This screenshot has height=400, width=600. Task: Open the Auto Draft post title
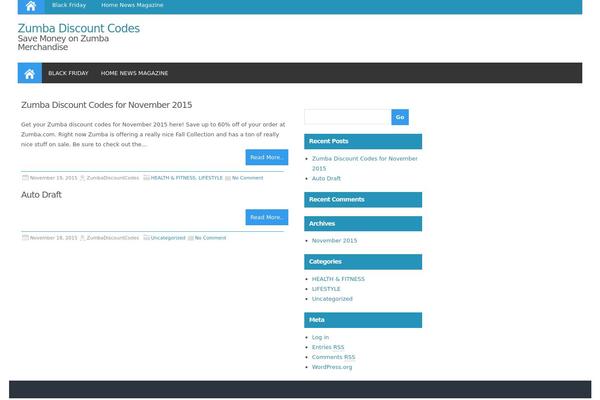(x=41, y=195)
